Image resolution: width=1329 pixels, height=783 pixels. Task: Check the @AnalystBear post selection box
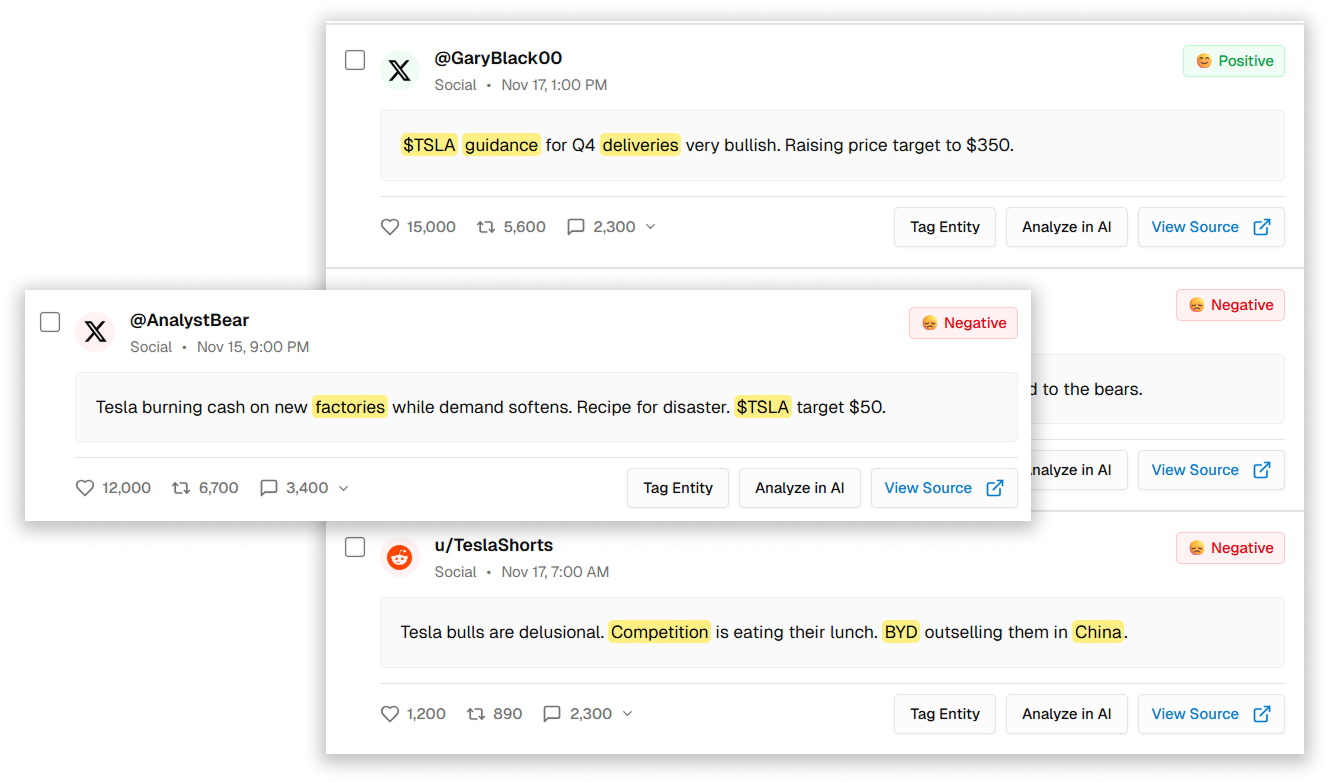[50, 322]
